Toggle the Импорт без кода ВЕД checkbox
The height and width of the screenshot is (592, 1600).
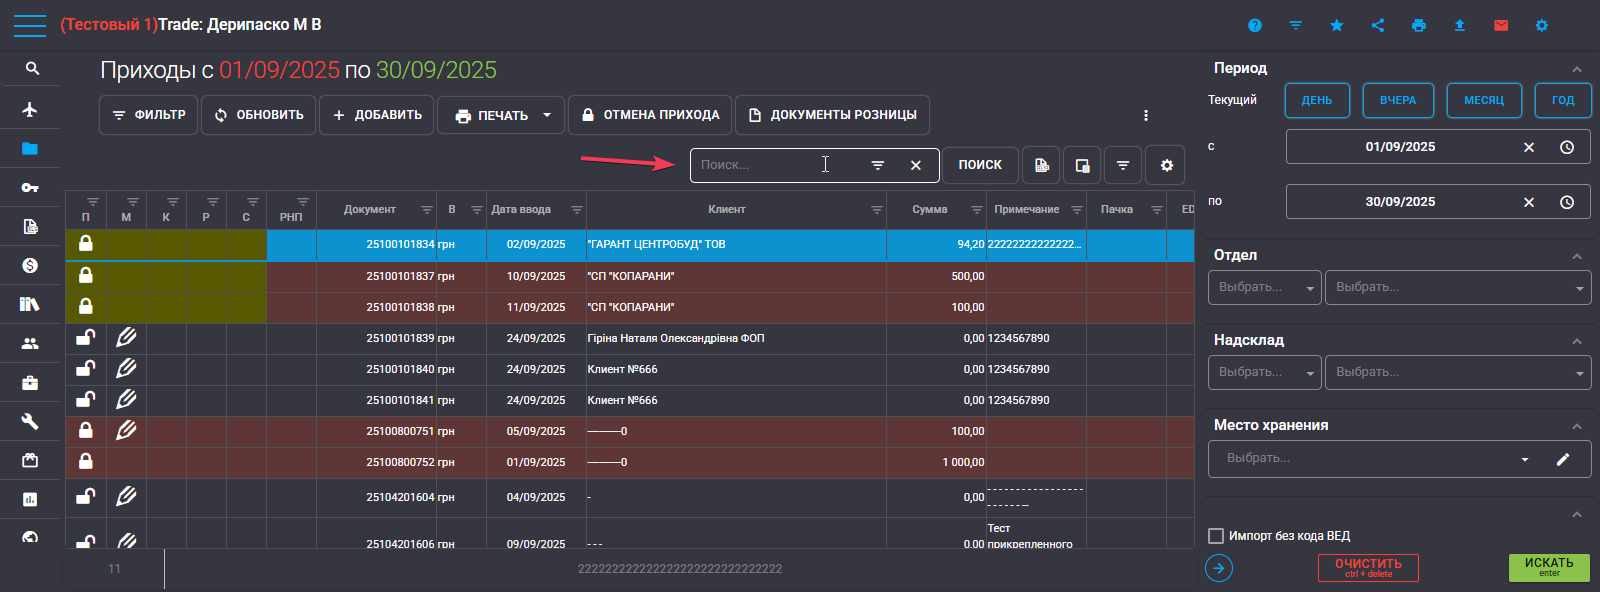coord(1216,536)
